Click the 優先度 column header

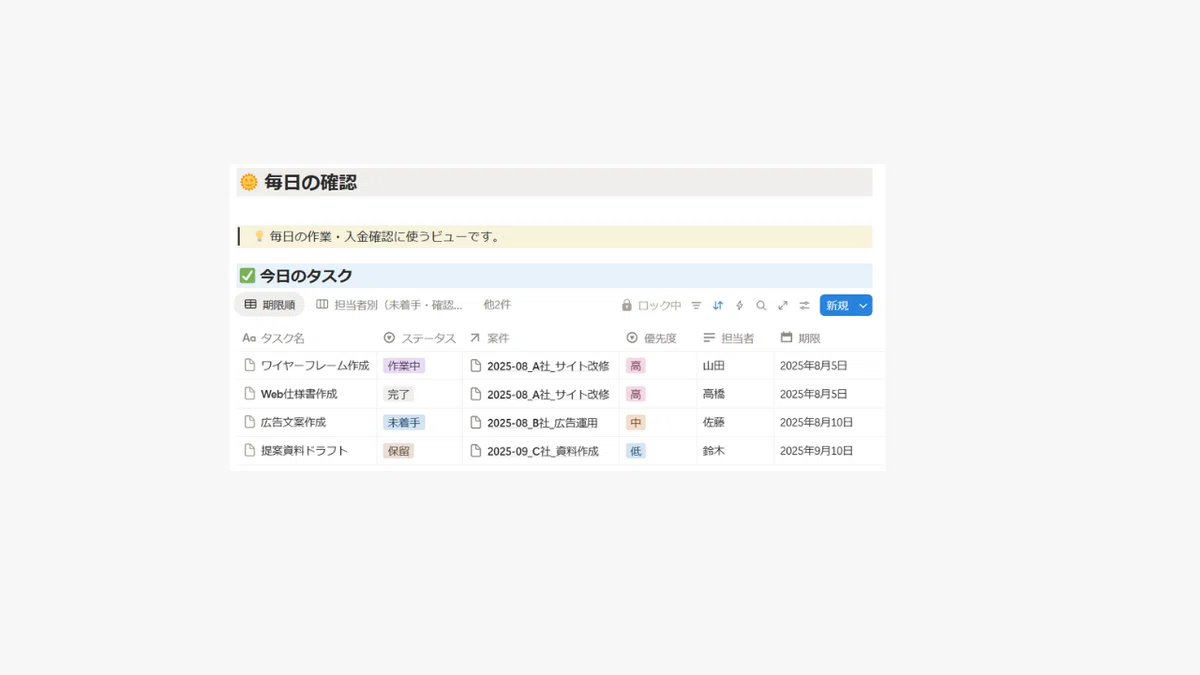pyautogui.click(x=651, y=338)
